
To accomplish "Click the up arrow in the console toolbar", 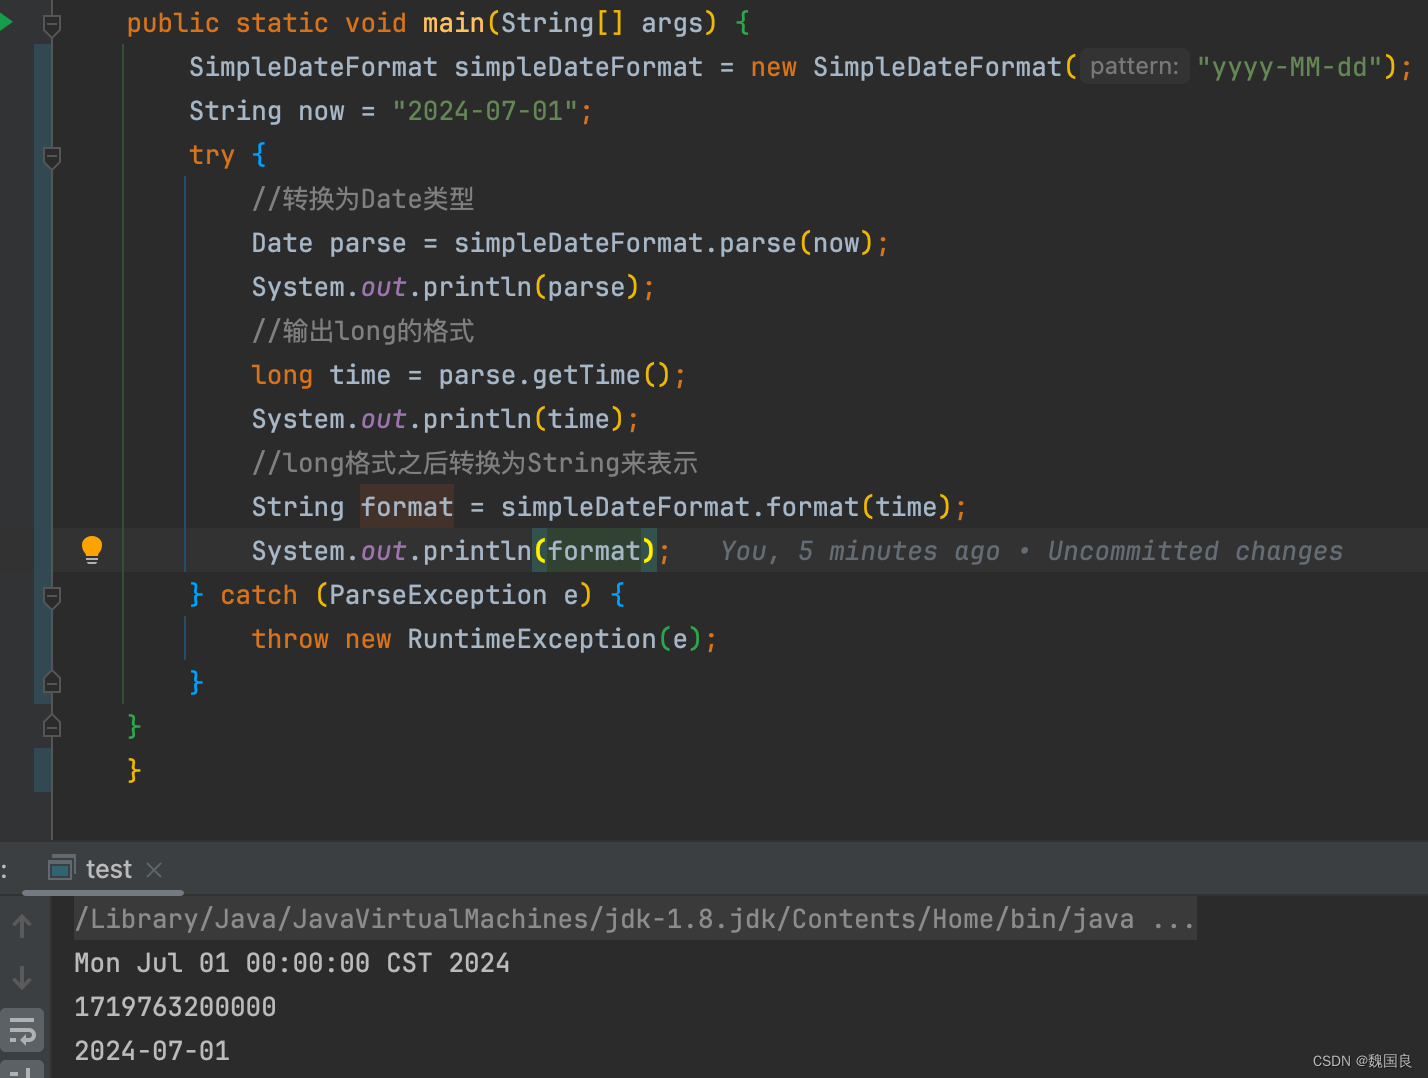I will pyautogui.click(x=22, y=925).
